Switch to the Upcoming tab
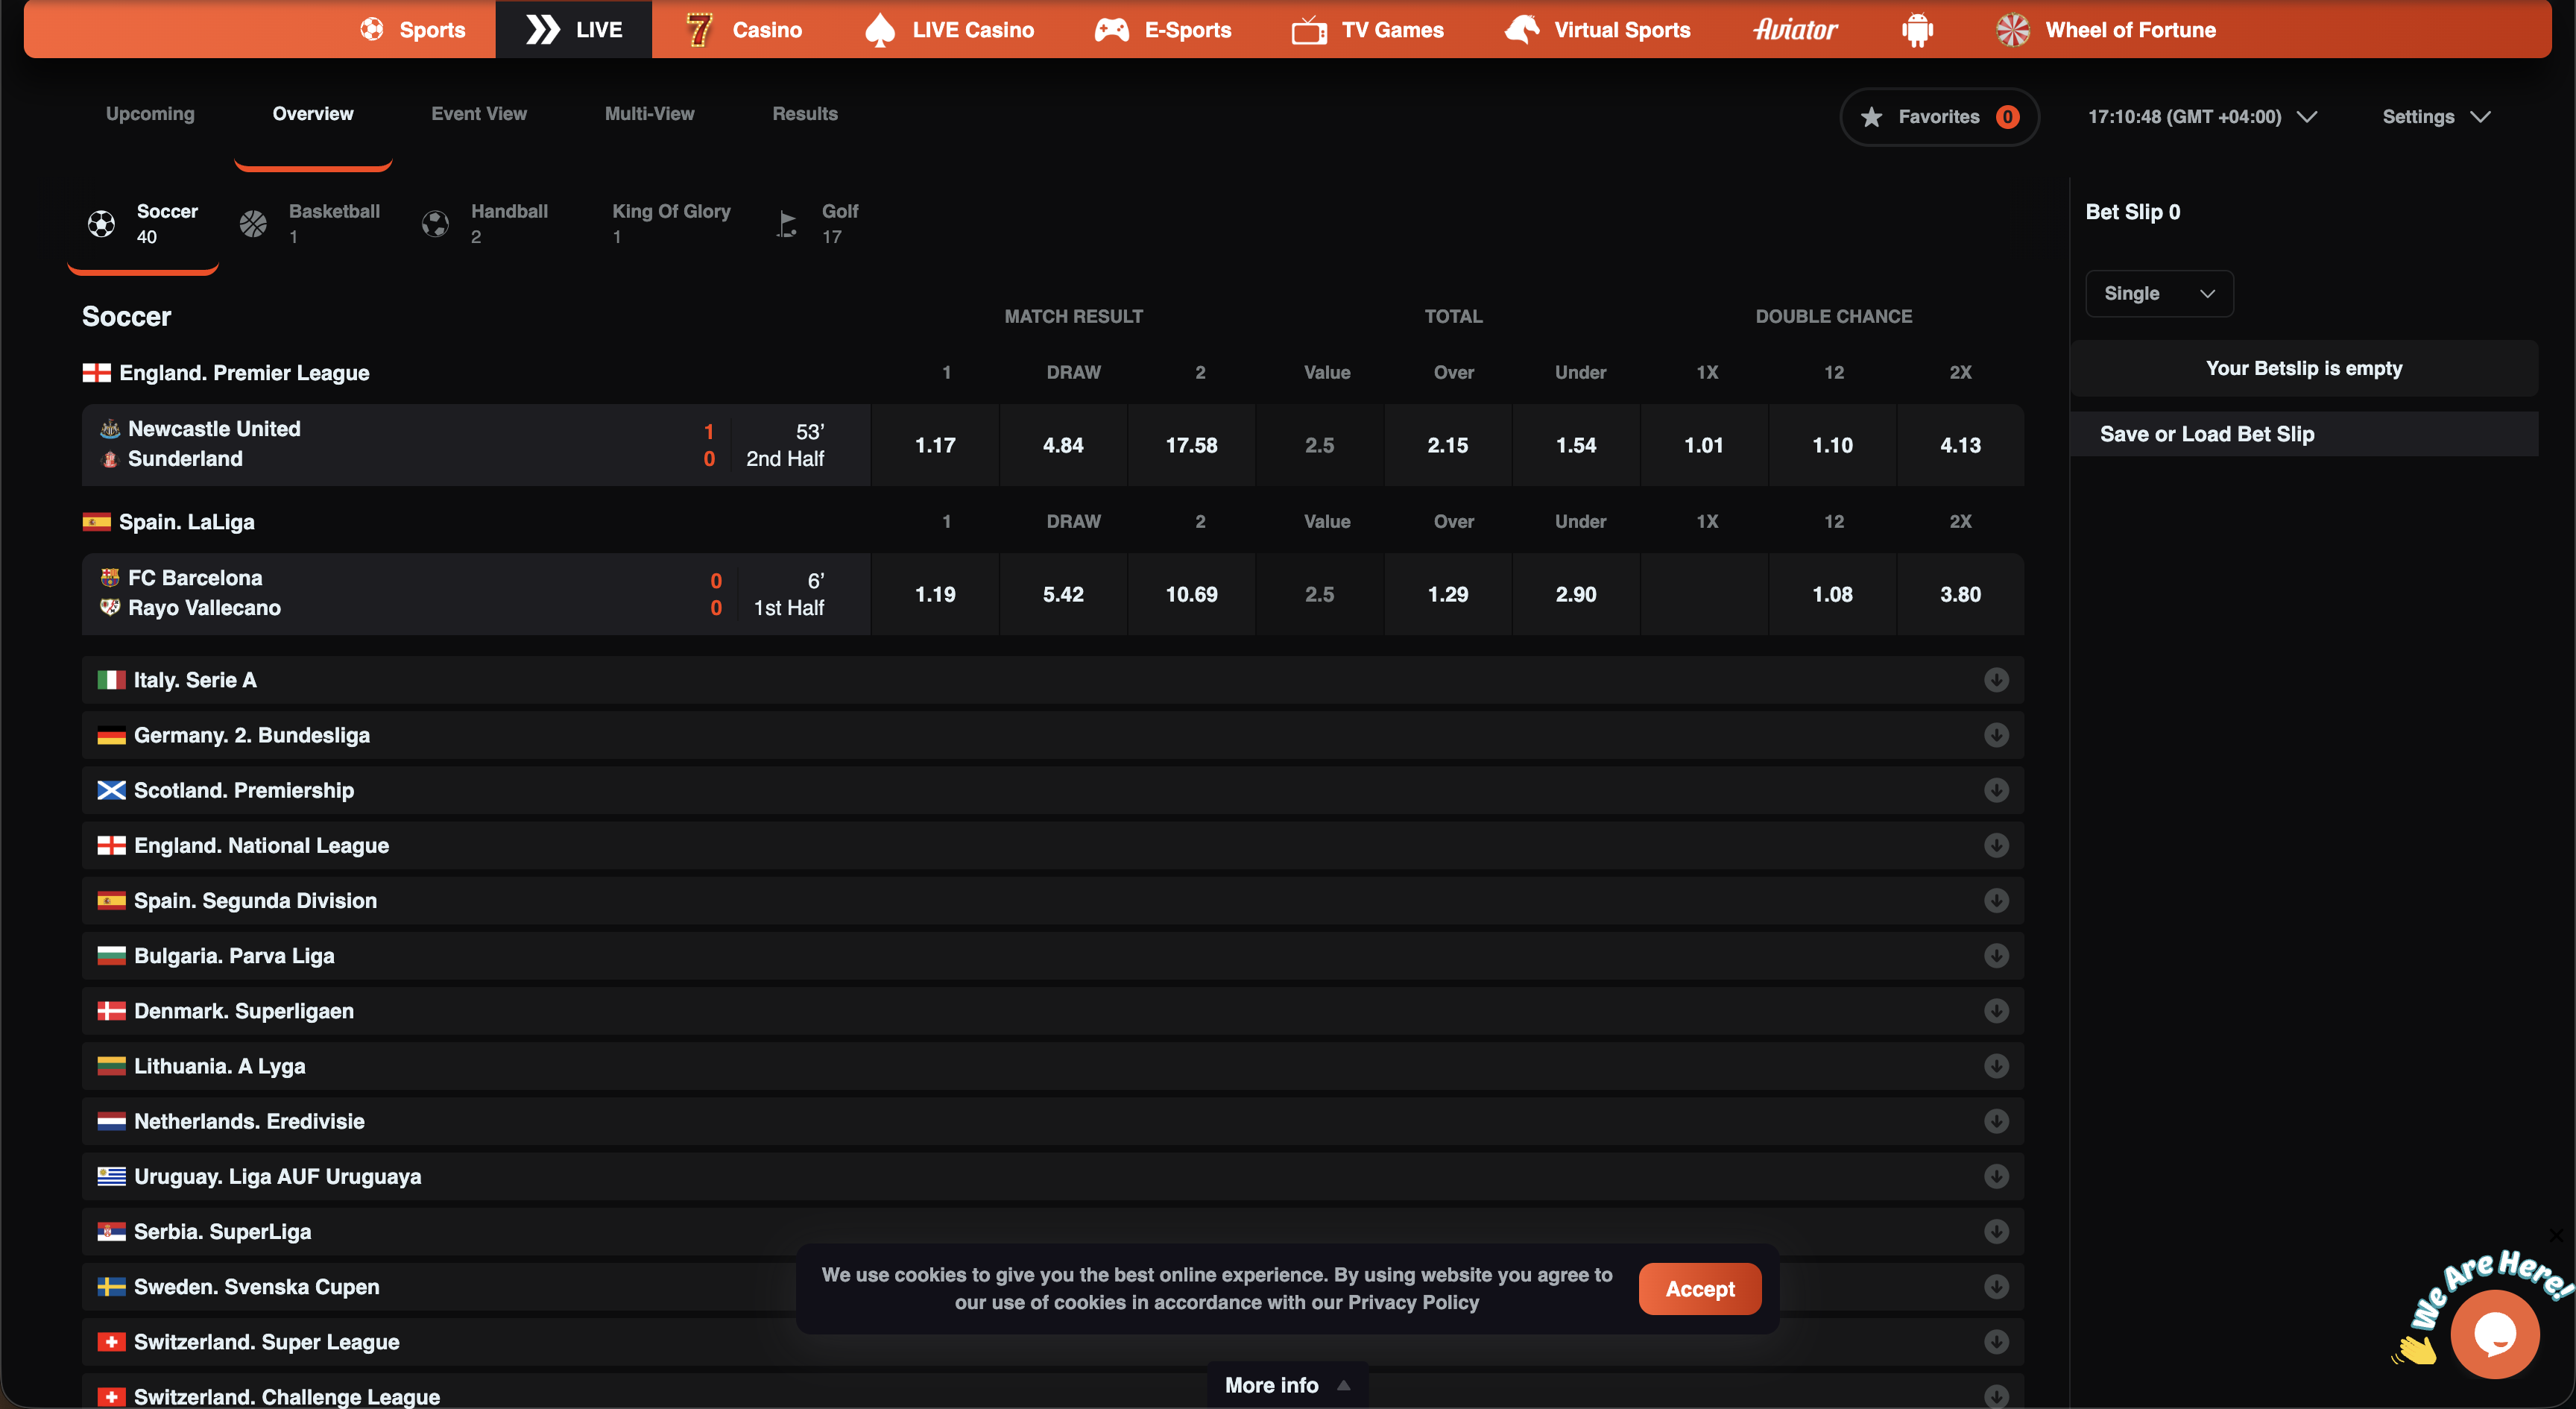The image size is (2576, 1409). pyautogui.click(x=150, y=114)
